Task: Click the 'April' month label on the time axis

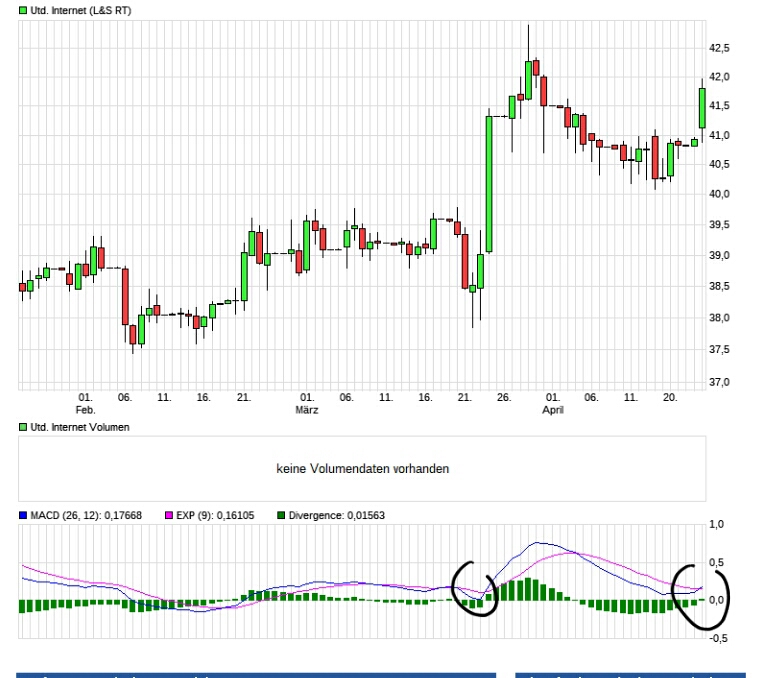Action: pyautogui.click(x=553, y=410)
